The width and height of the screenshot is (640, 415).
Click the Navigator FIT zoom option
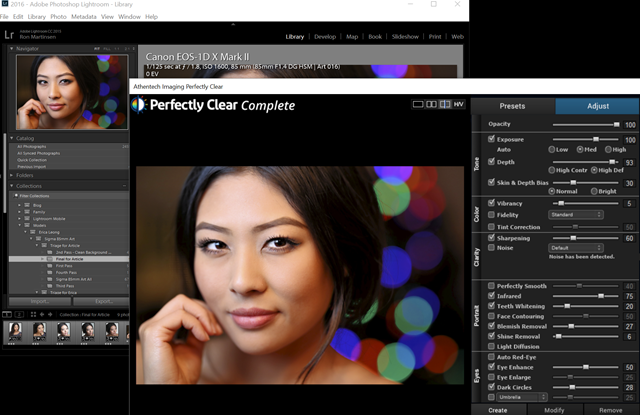[97, 49]
